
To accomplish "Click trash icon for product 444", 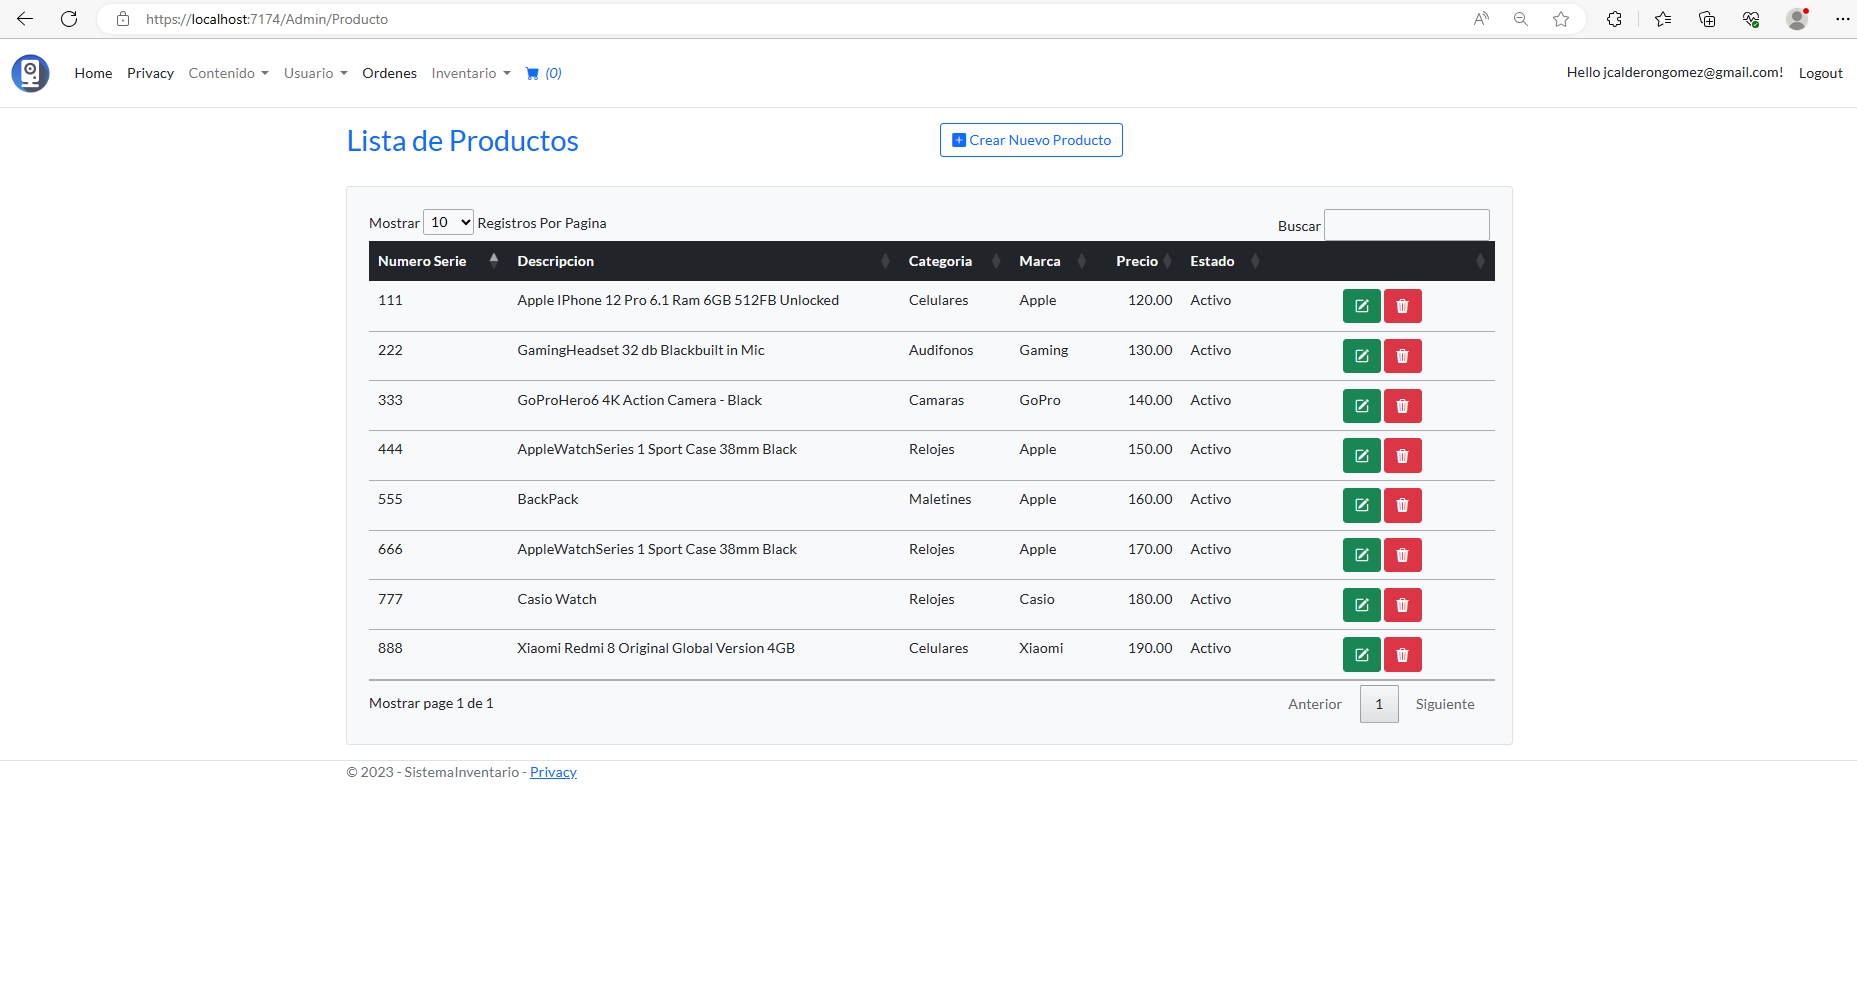I will pyautogui.click(x=1402, y=456).
